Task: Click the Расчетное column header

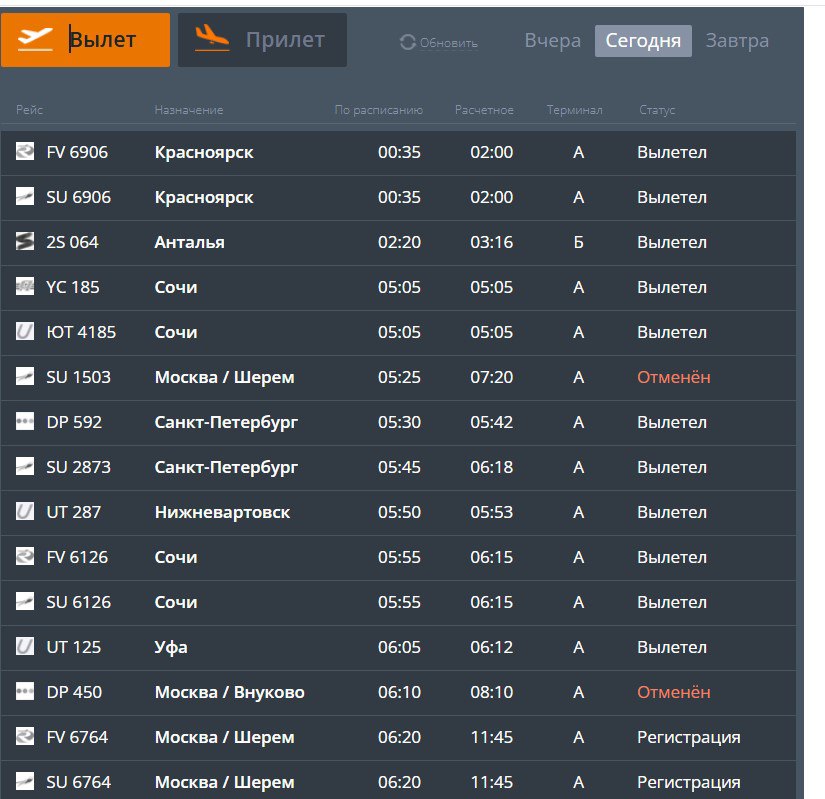Action: point(484,110)
